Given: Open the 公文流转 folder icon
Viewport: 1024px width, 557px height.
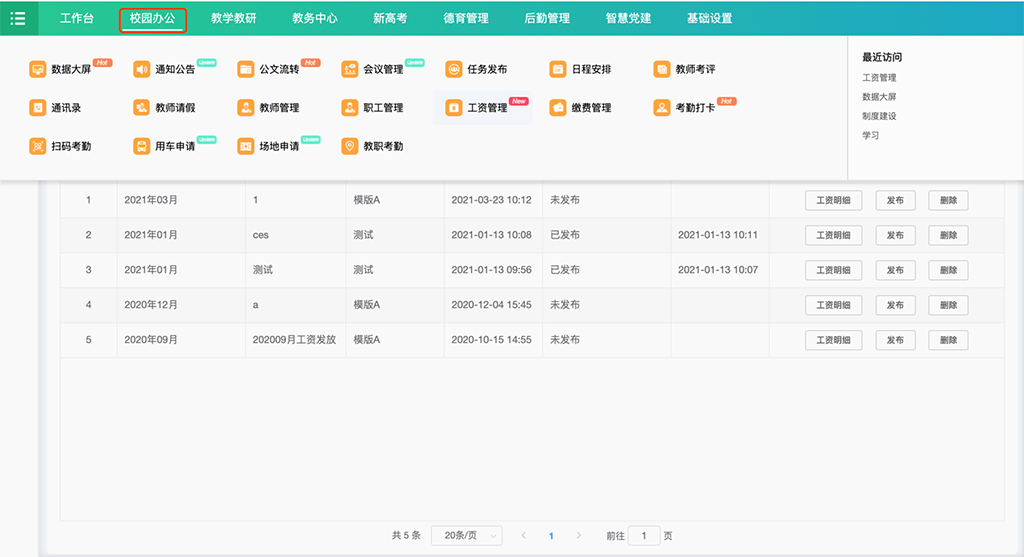Looking at the screenshot, I should [x=246, y=69].
